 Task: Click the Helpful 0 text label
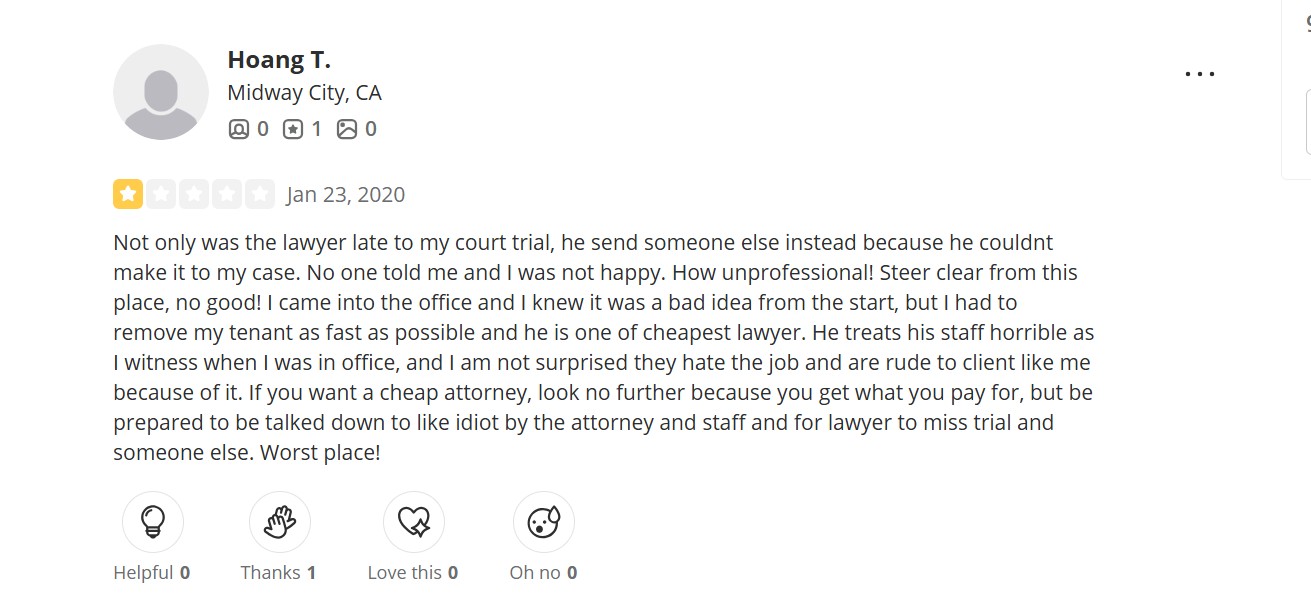[152, 573]
